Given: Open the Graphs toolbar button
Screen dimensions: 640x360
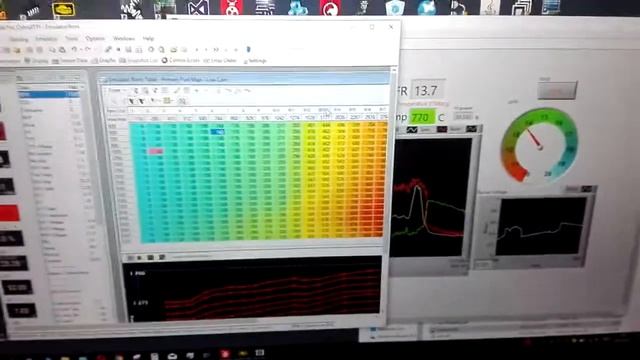Looking at the screenshot, I should coord(104,60).
